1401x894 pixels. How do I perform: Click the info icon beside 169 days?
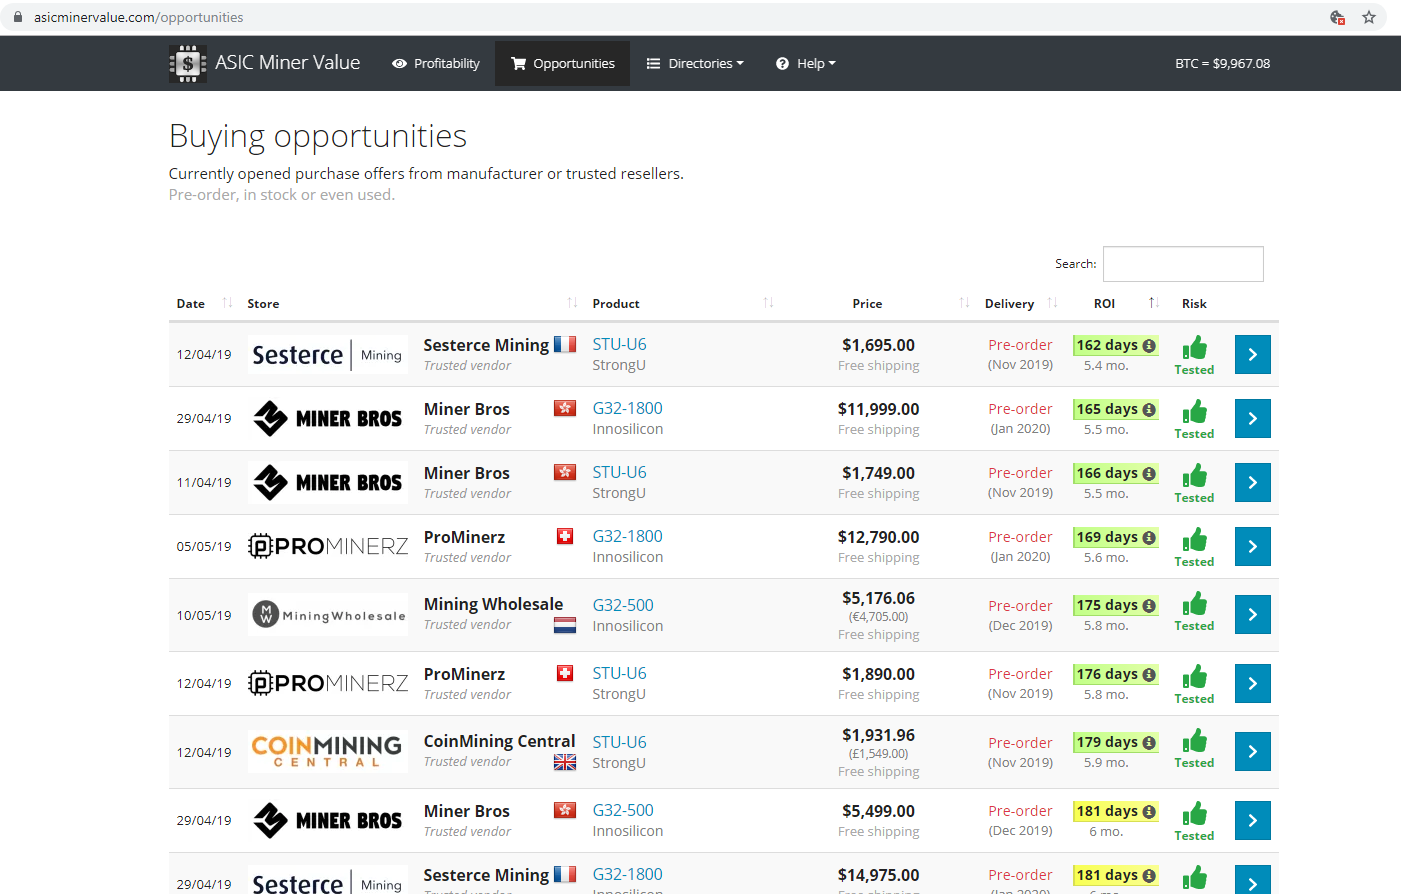(1149, 537)
